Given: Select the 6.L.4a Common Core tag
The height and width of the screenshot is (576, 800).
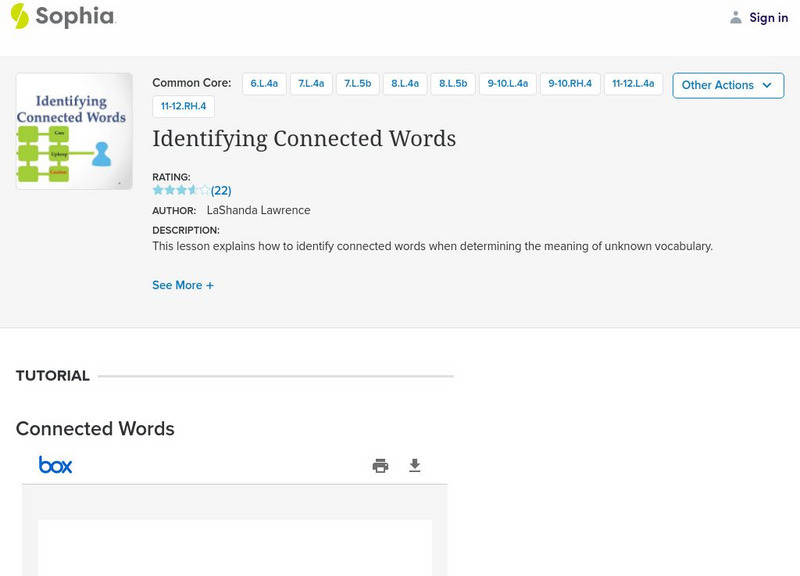Looking at the screenshot, I should click(265, 84).
